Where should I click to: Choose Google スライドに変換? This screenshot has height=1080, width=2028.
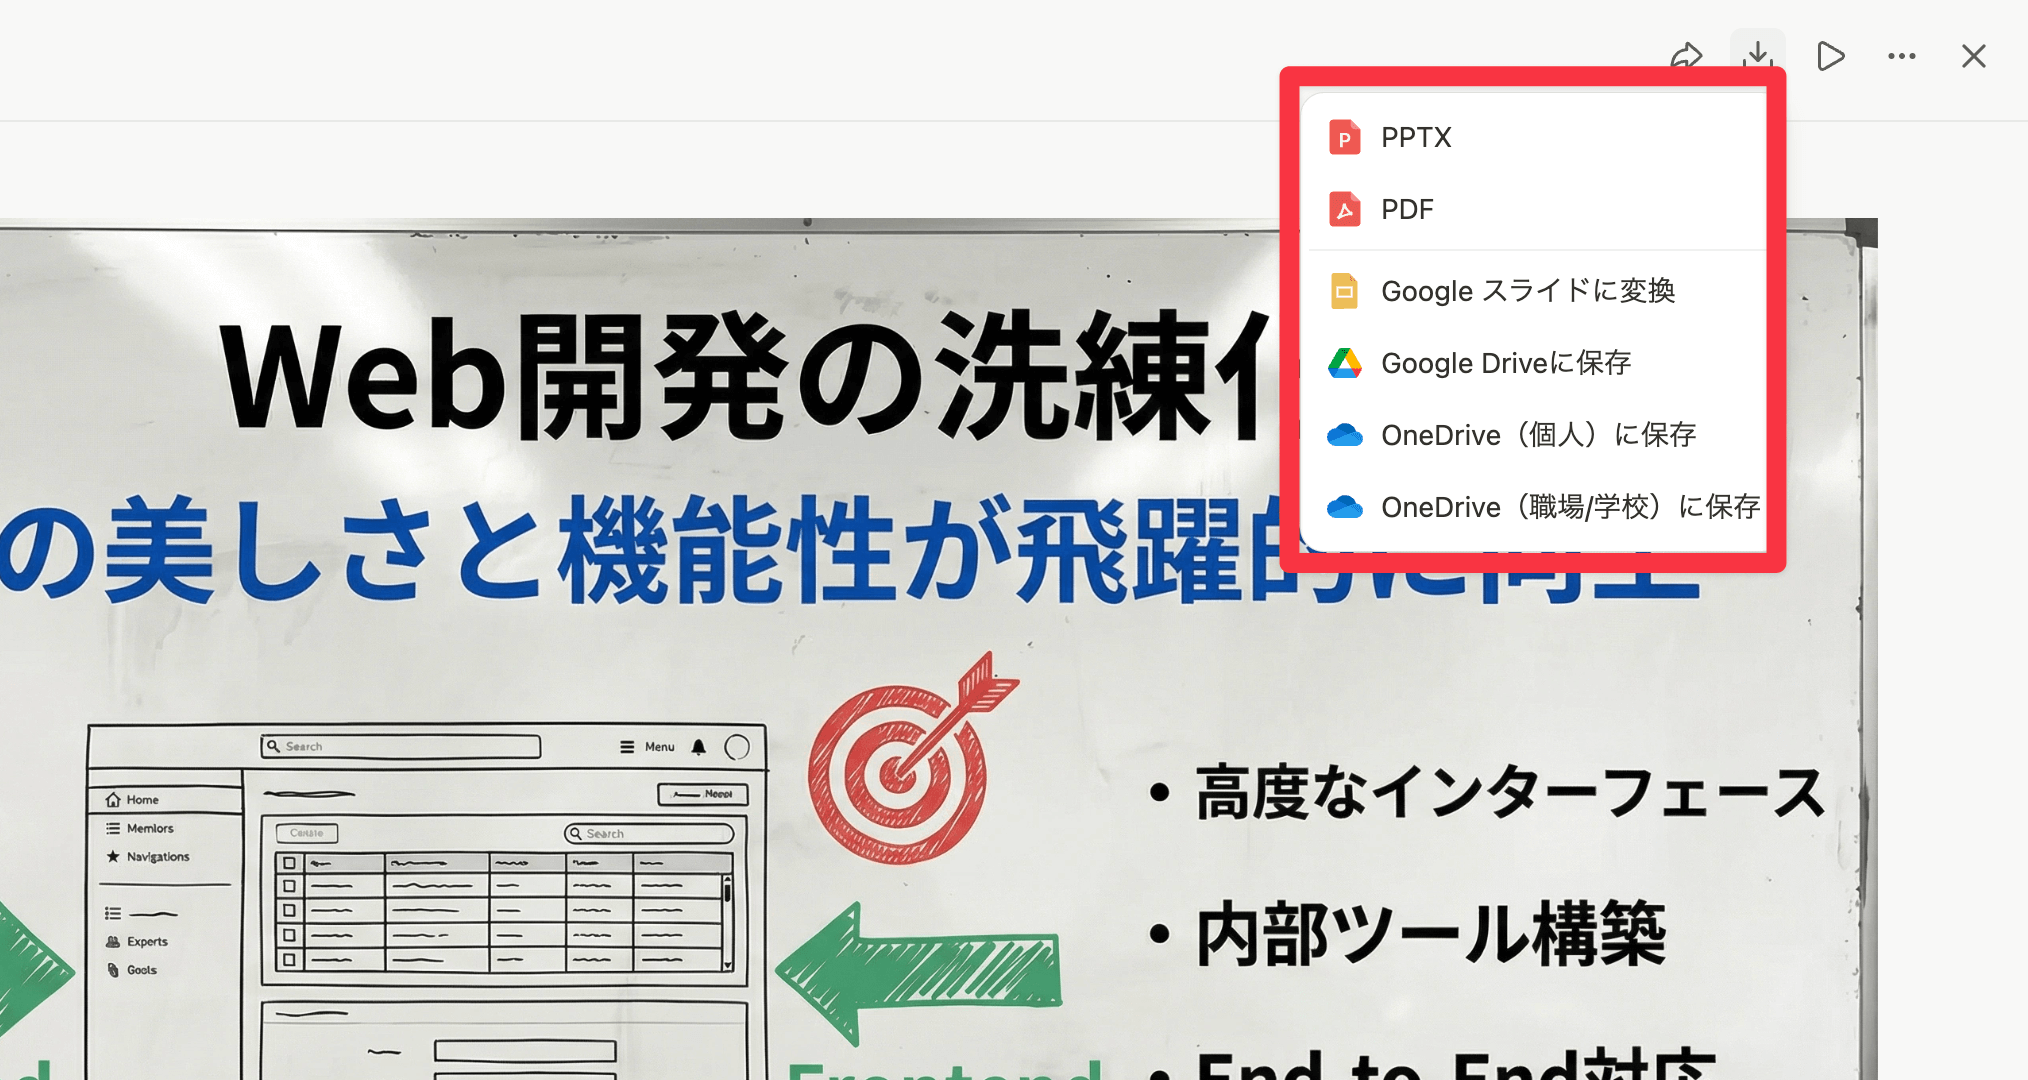pyautogui.click(x=1528, y=291)
